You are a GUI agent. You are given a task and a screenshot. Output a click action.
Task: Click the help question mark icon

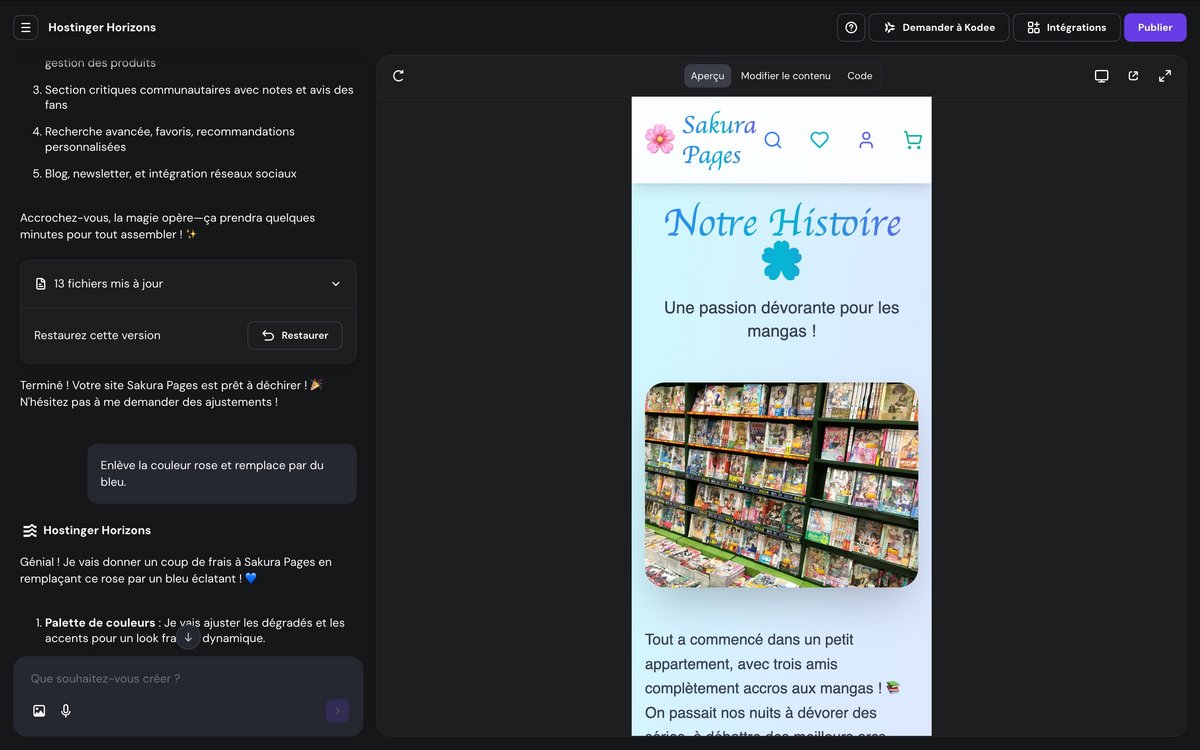pyautogui.click(x=851, y=28)
